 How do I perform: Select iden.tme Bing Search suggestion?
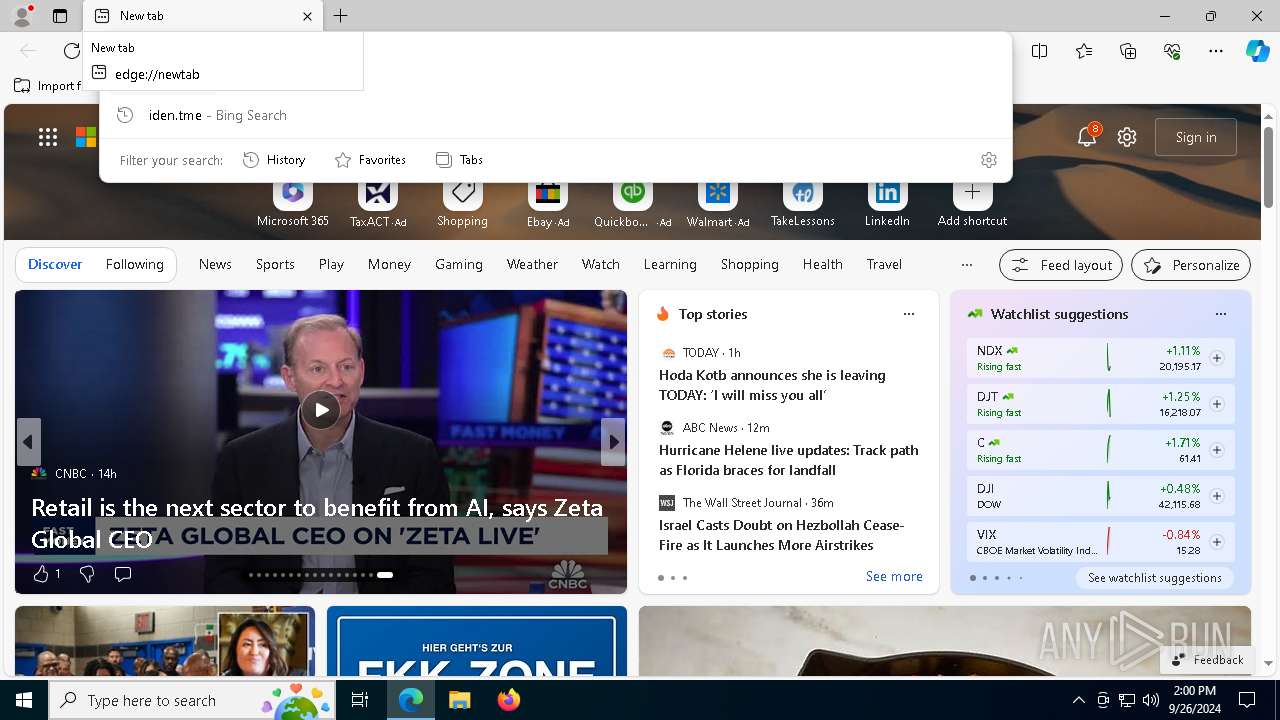pyautogui.click(x=555, y=115)
